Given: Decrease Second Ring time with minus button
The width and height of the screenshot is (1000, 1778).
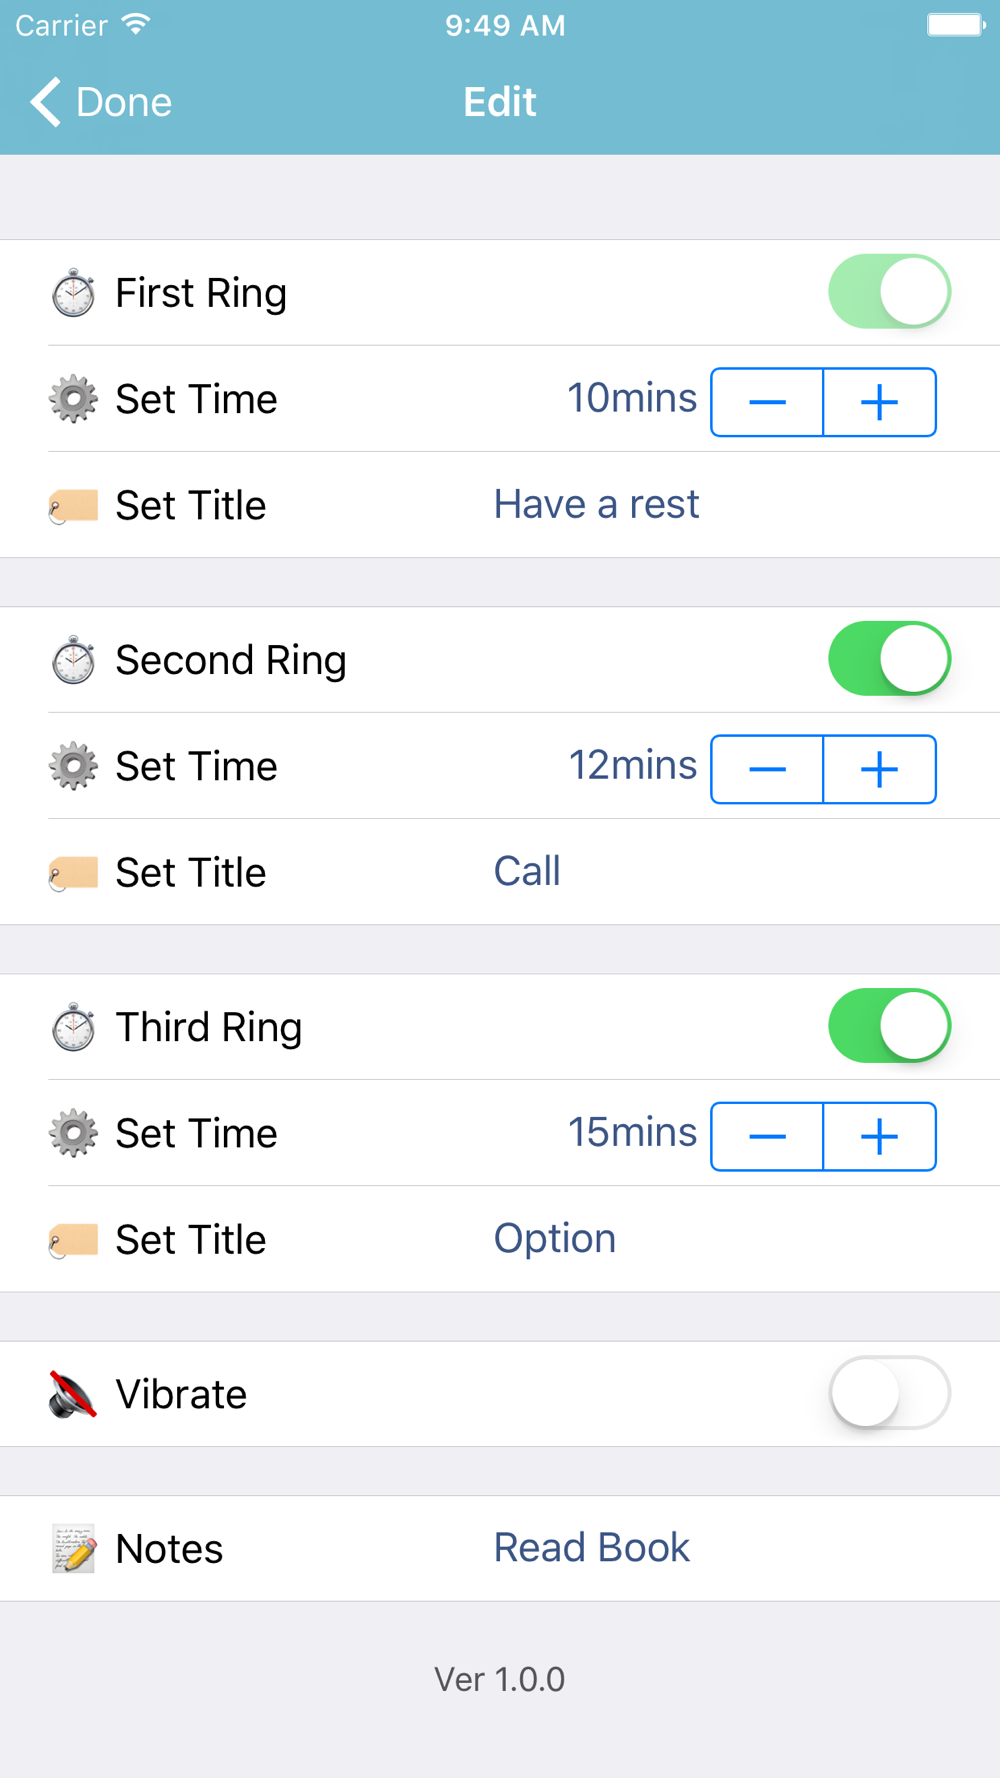Looking at the screenshot, I should tap(767, 769).
